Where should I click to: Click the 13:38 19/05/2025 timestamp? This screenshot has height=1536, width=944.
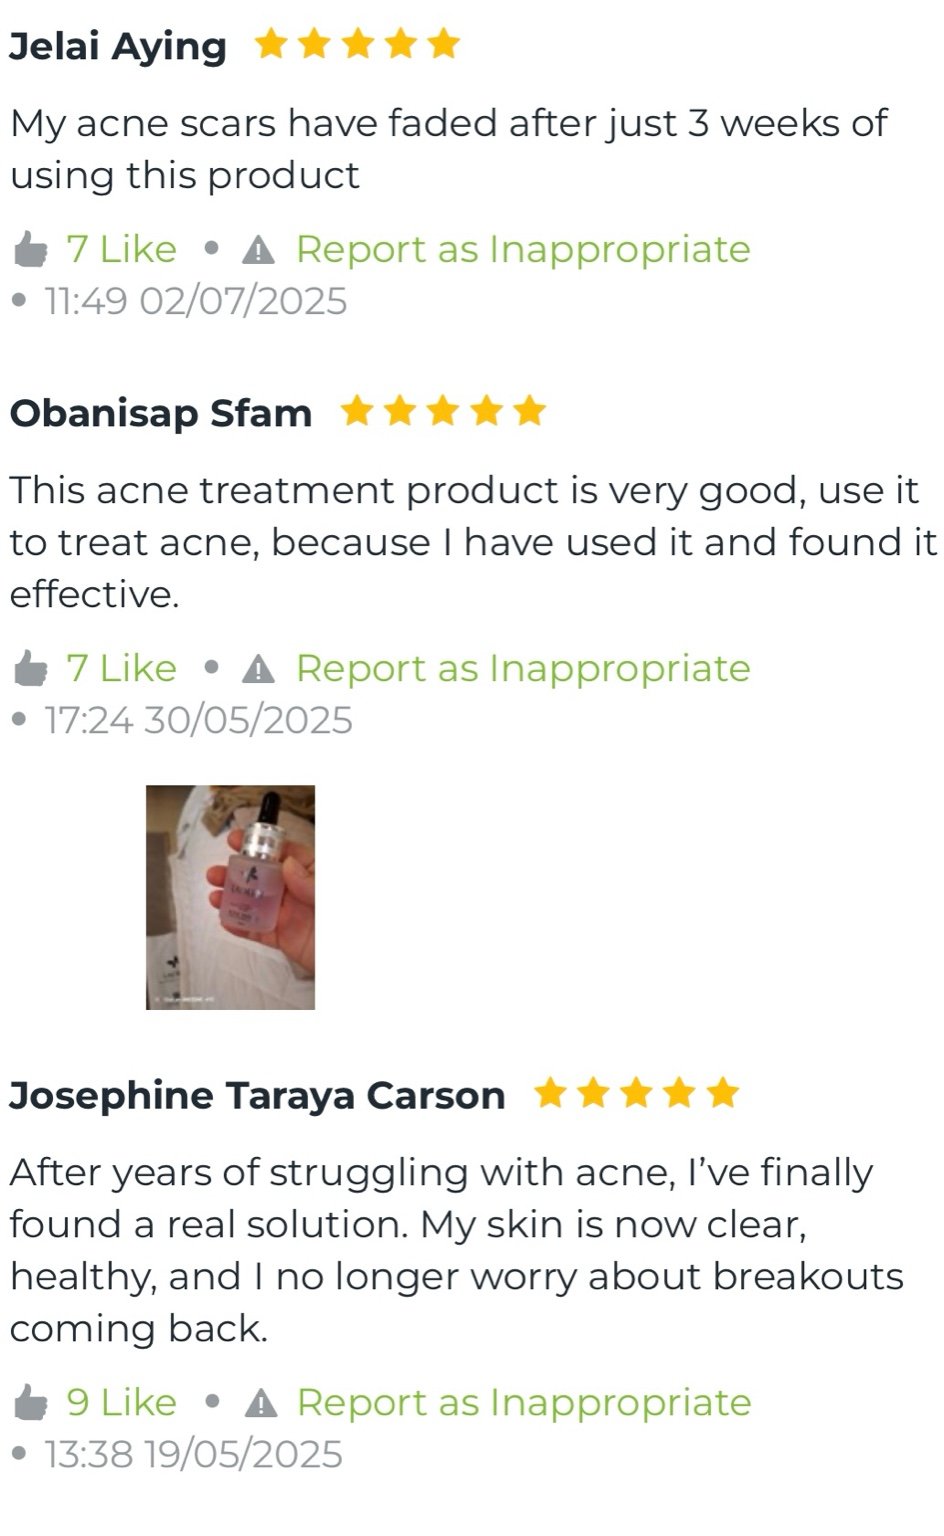pyautogui.click(x=193, y=1454)
